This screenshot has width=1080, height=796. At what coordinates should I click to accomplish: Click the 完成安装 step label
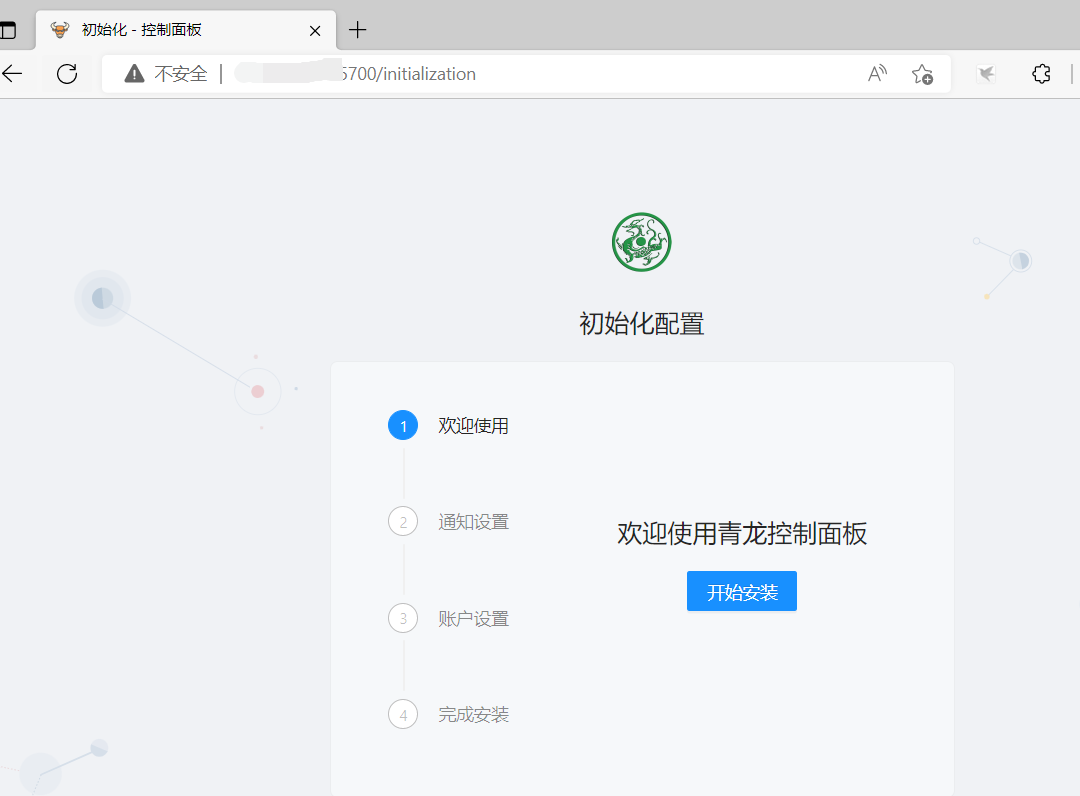coord(473,715)
